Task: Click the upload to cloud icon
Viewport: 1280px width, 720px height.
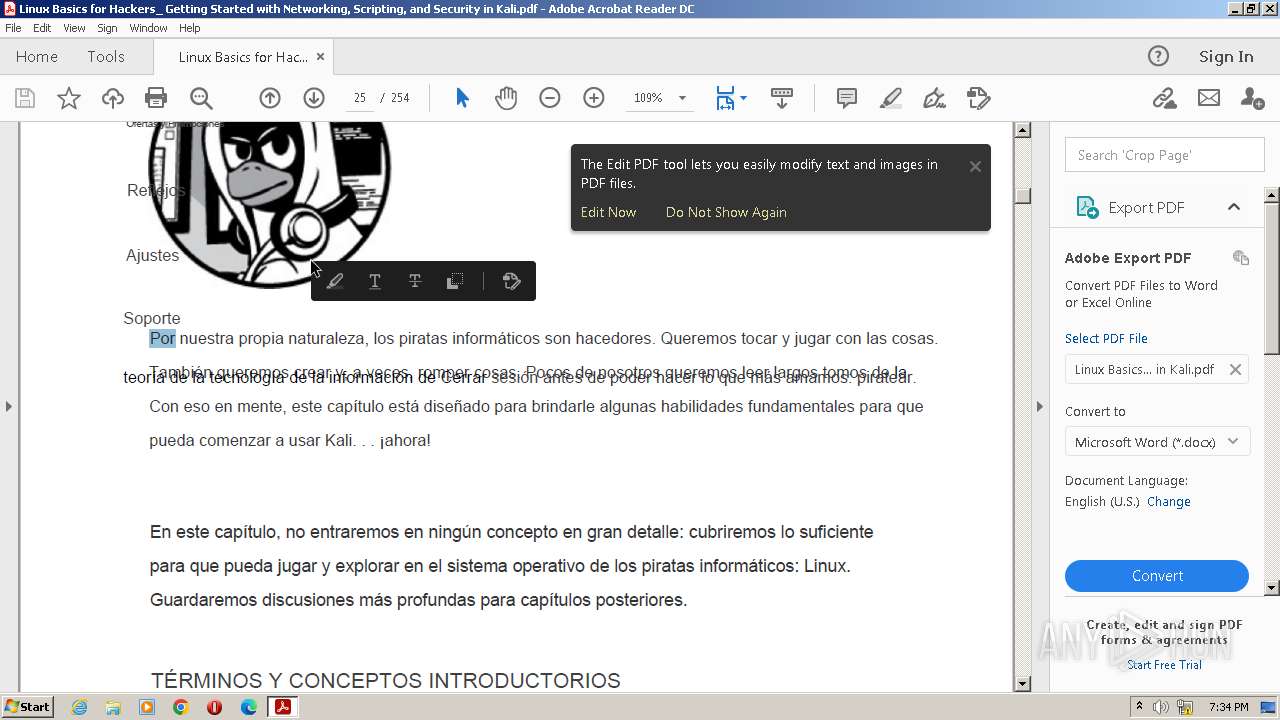Action: [x=113, y=98]
